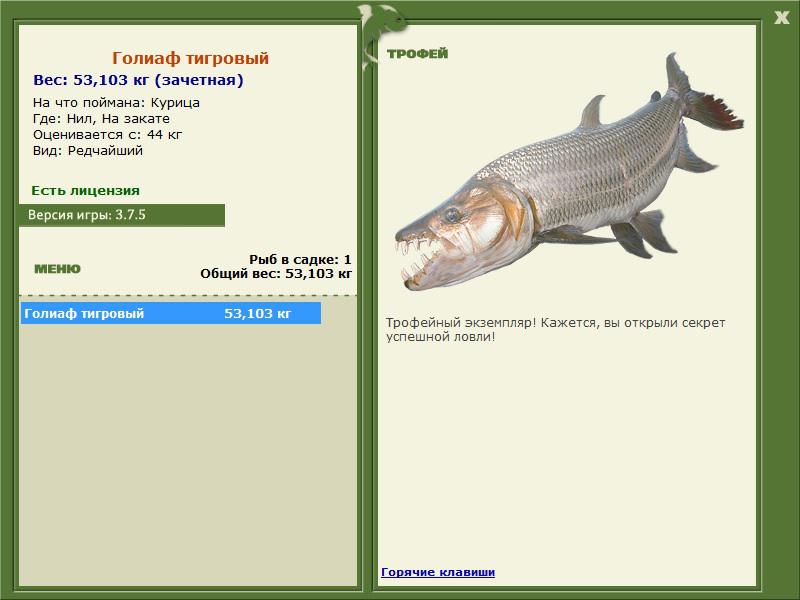Click the goliath tigerfish trophy picture

coord(569,171)
